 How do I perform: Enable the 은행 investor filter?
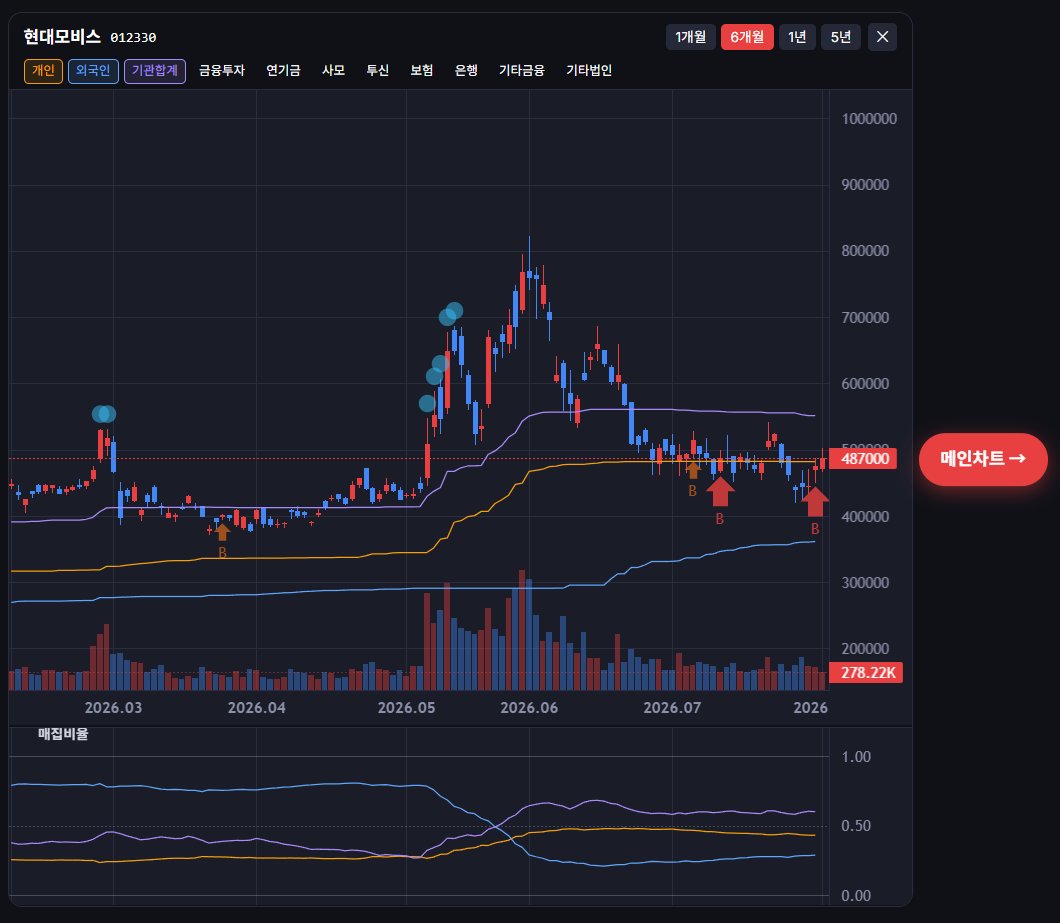click(x=466, y=70)
